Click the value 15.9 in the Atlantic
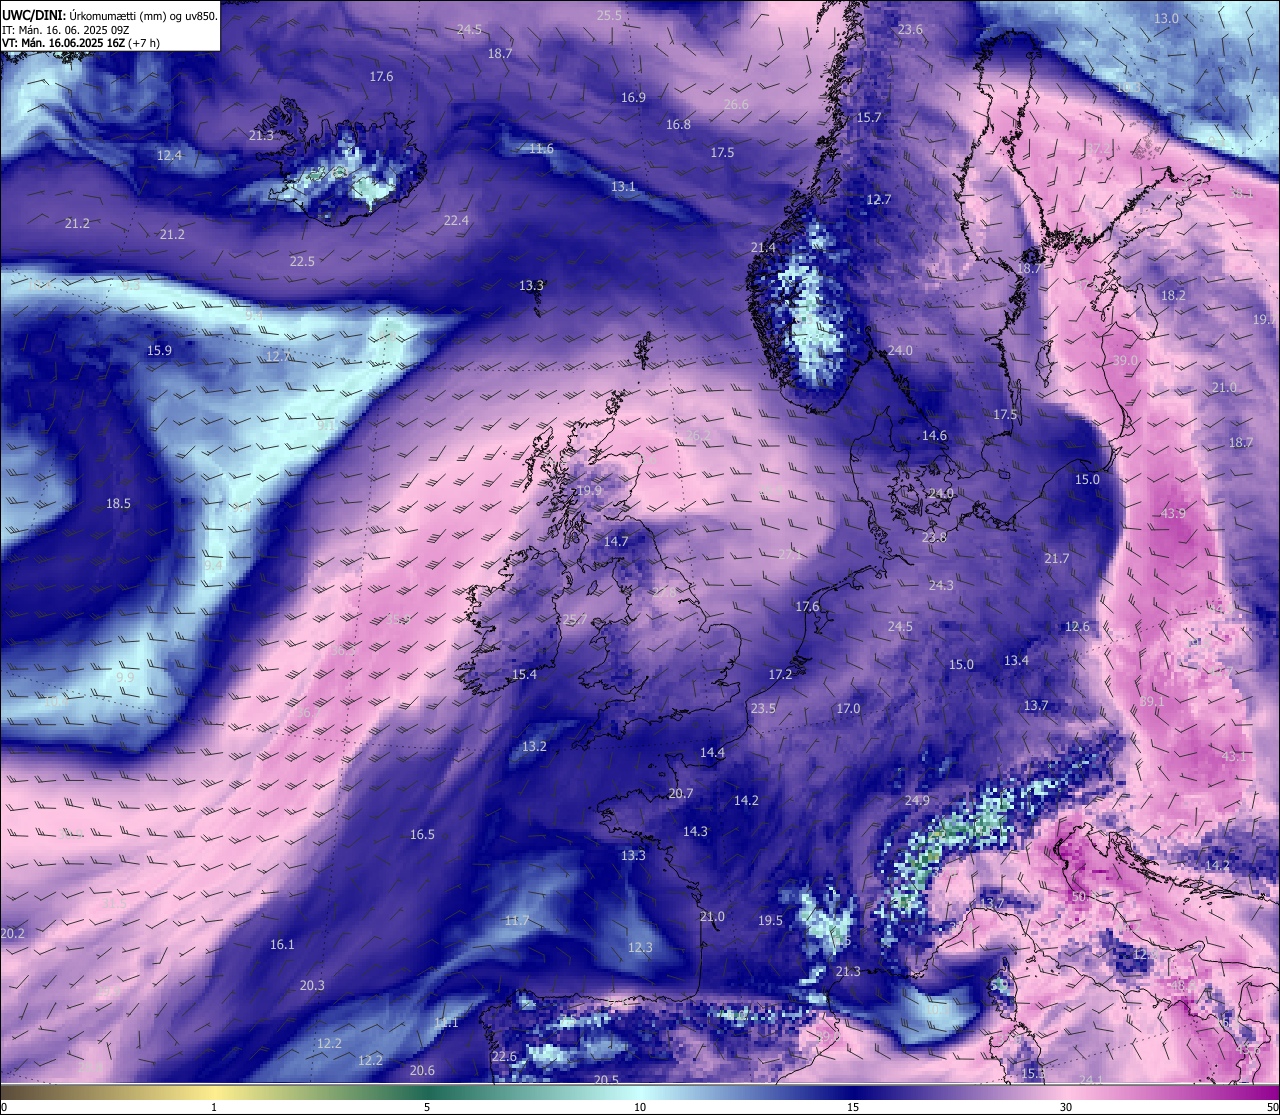1280x1115 pixels. (159, 350)
